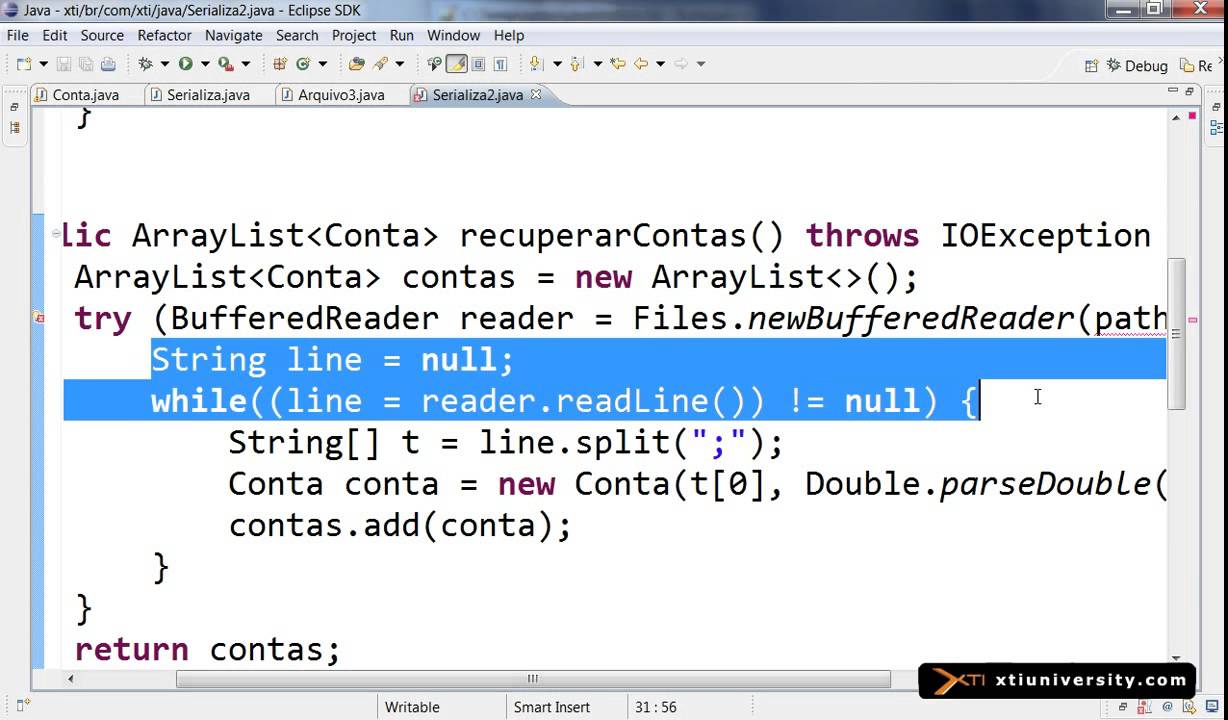Maximize the editor area

(1190, 91)
